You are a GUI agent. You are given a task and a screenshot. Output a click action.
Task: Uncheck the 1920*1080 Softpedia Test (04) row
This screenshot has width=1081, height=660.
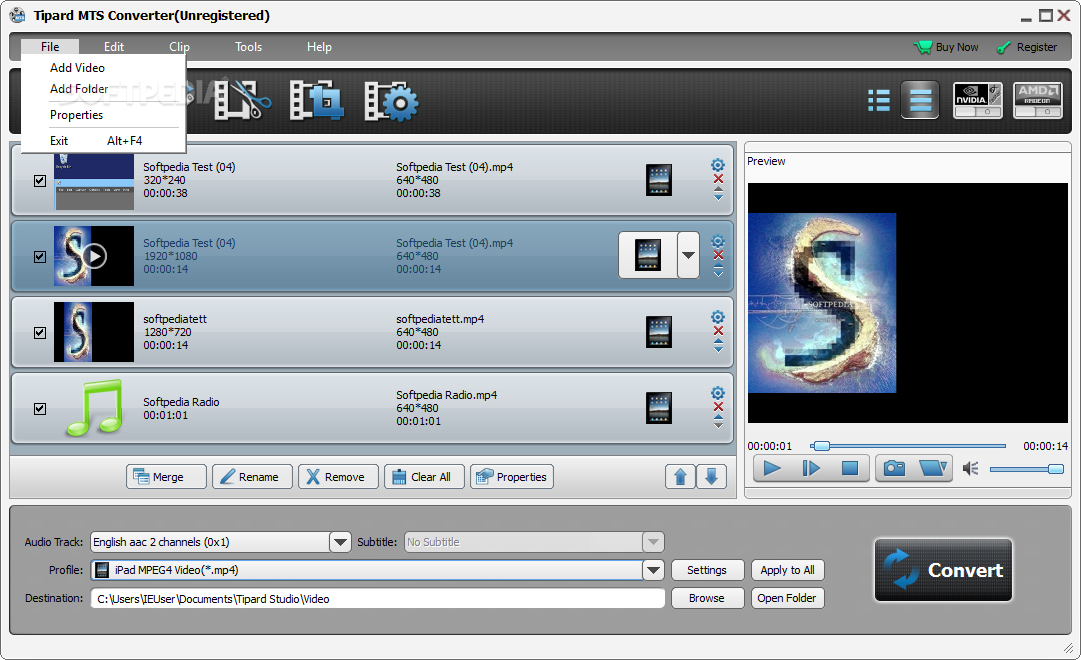pyautogui.click(x=40, y=257)
